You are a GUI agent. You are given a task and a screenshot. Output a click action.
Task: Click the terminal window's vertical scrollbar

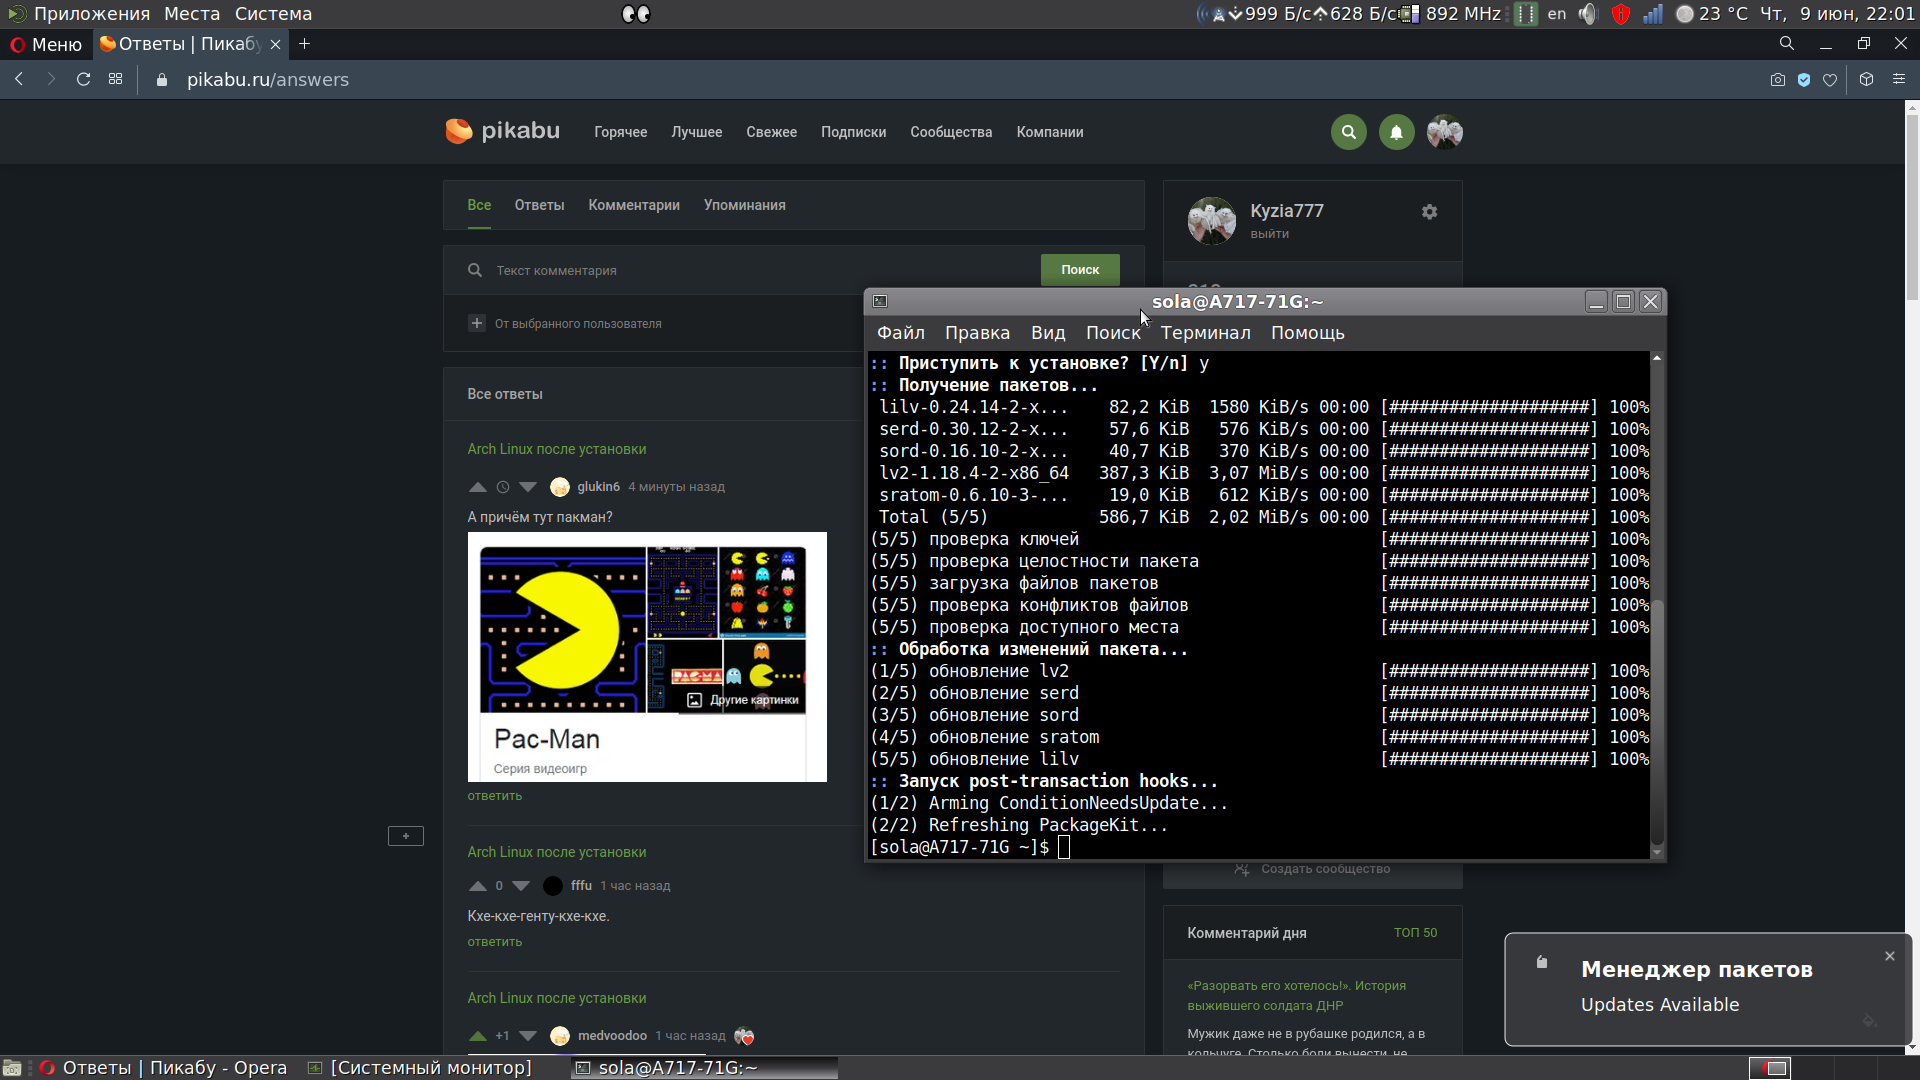(x=1656, y=720)
